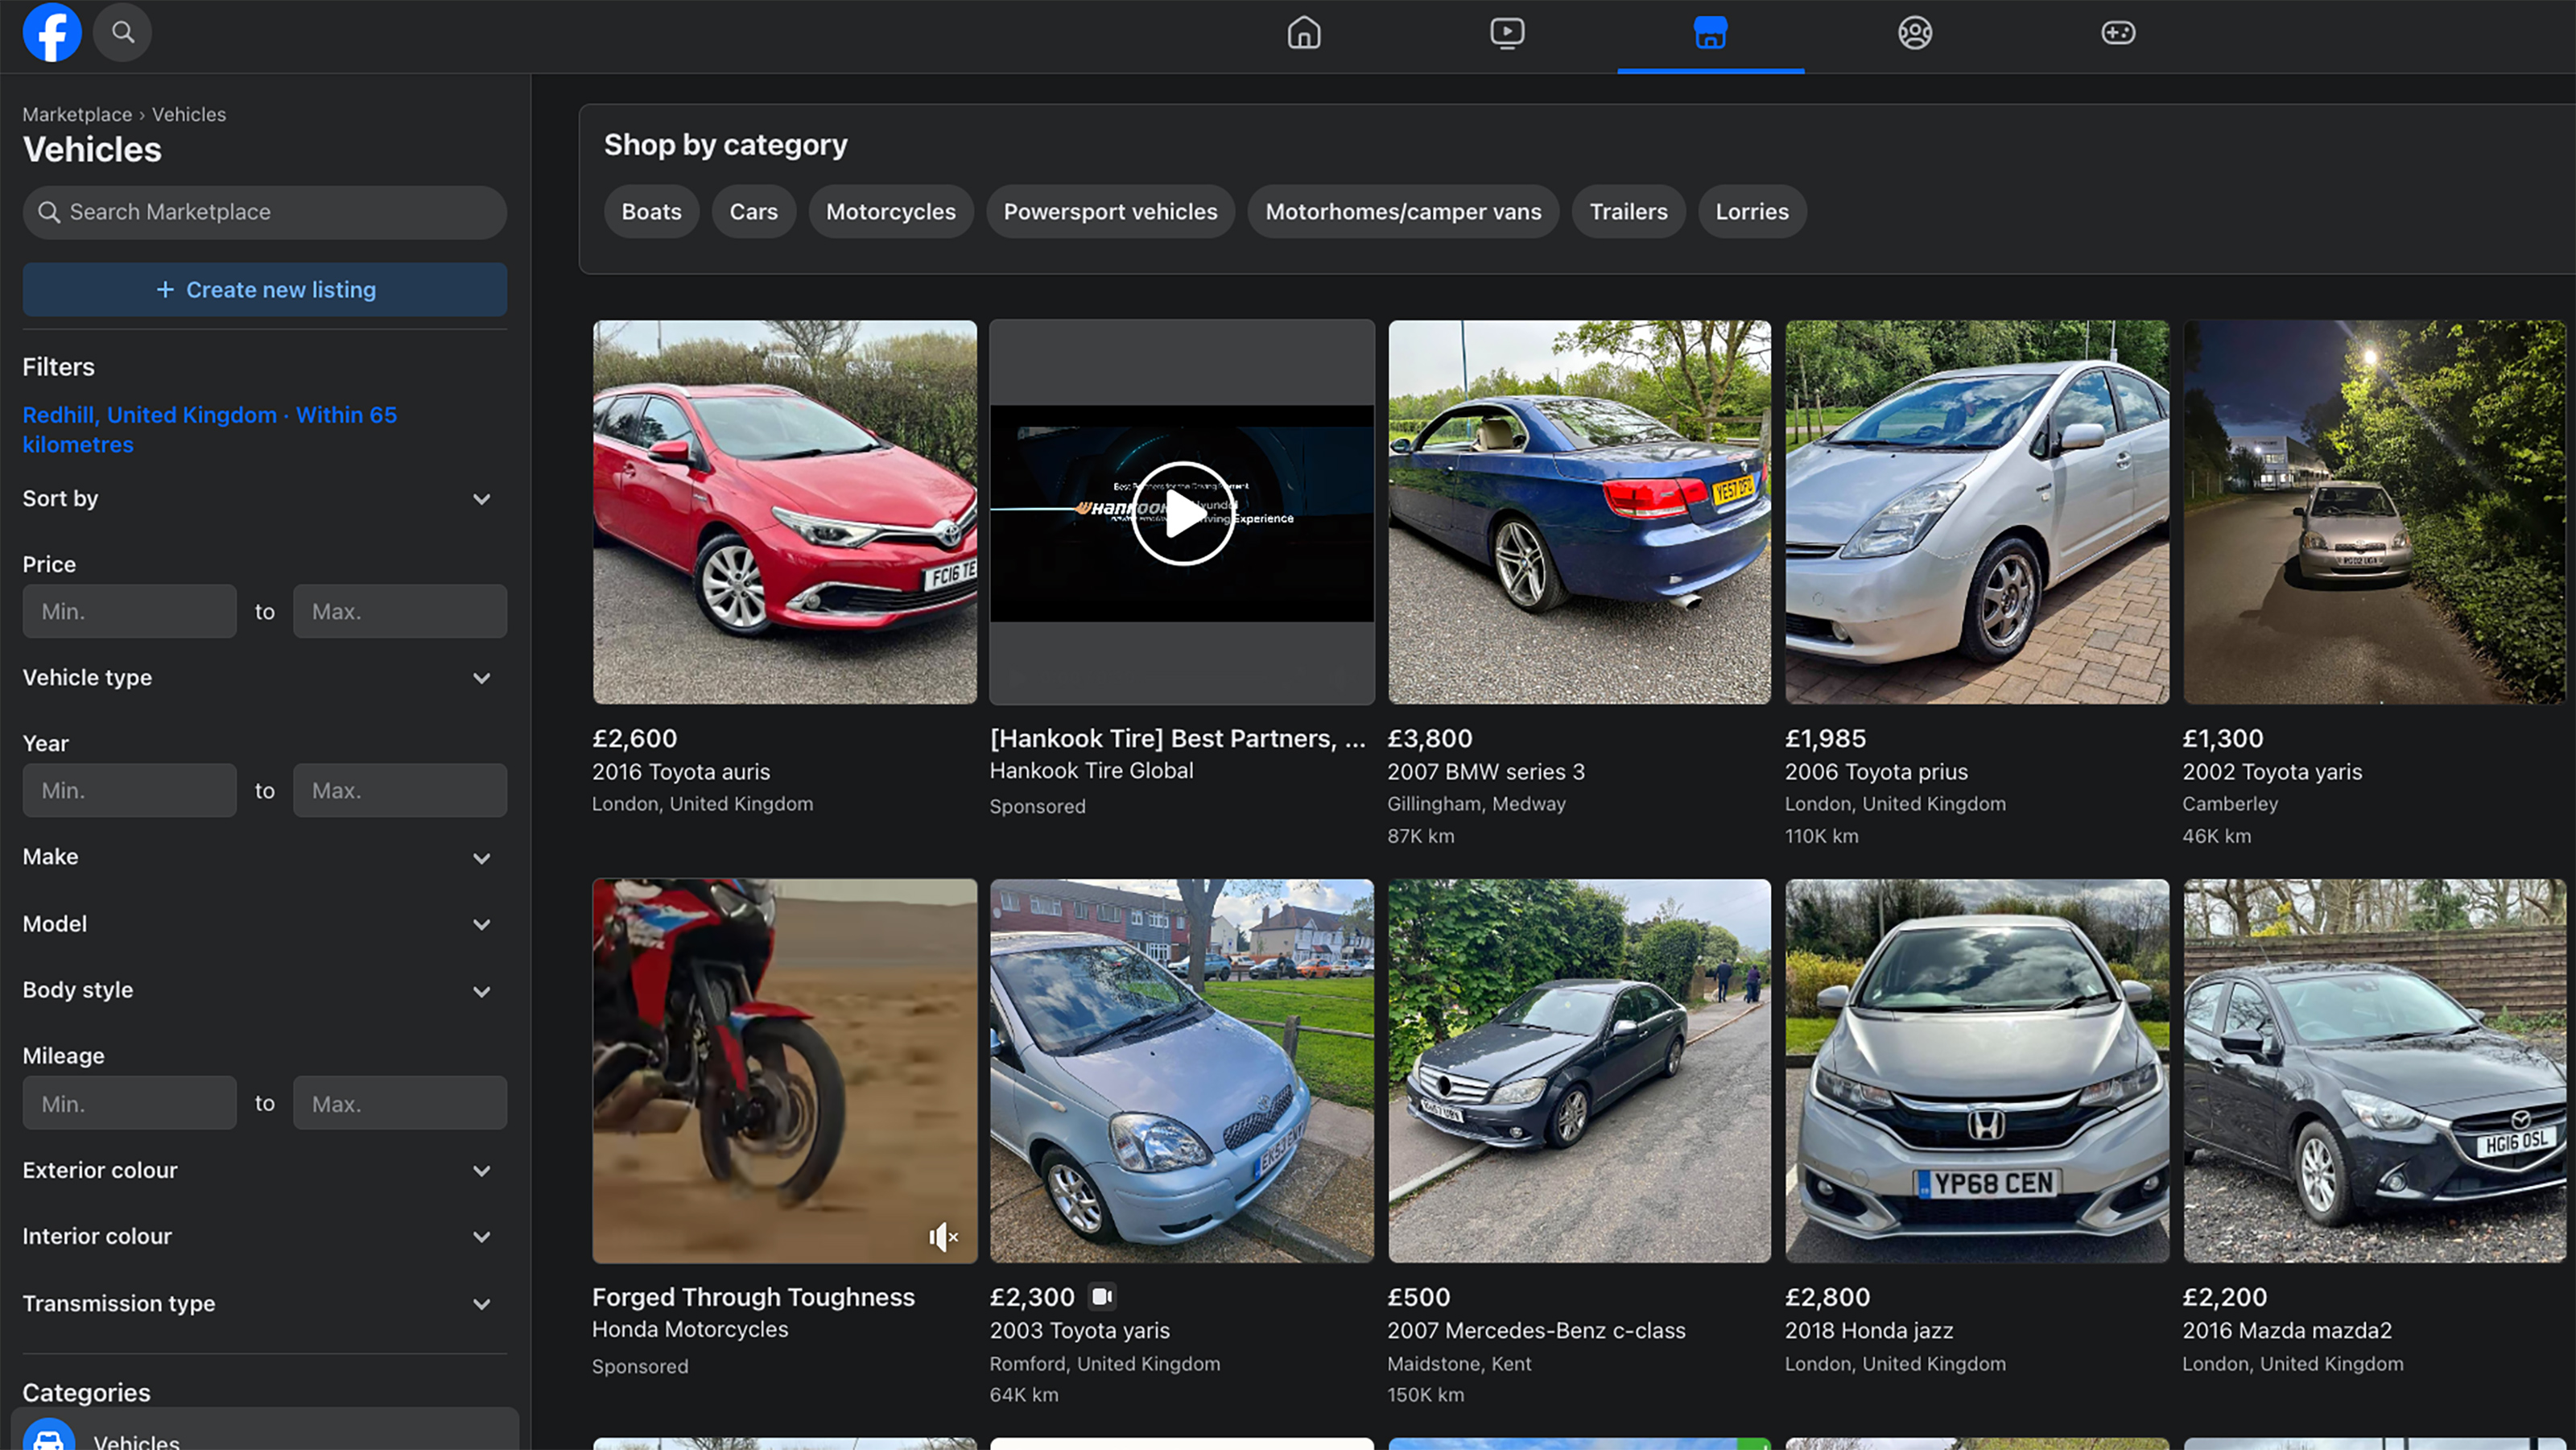This screenshot has height=1450, width=2576.
Task: Select the Lorries category chip
Action: pyautogui.click(x=1752, y=212)
